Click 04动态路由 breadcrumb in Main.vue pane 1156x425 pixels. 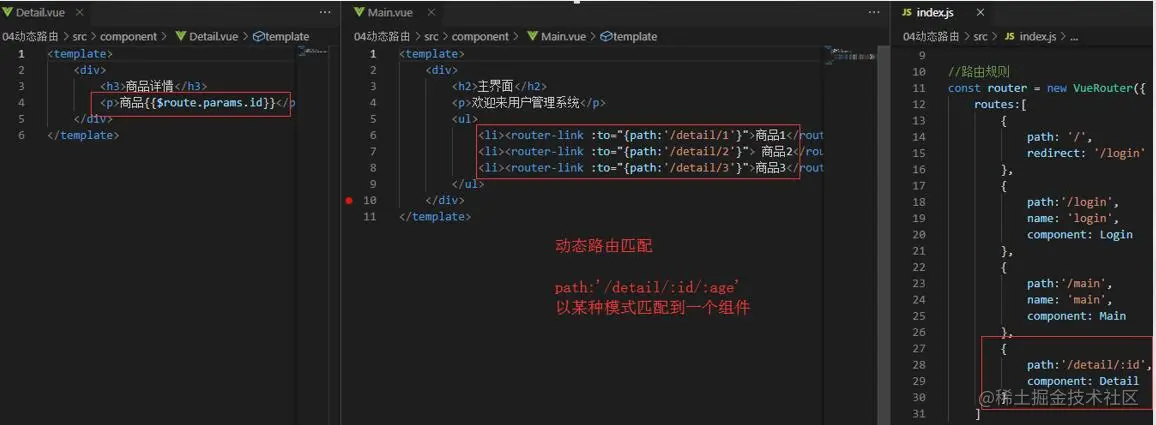pyautogui.click(x=381, y=36)
